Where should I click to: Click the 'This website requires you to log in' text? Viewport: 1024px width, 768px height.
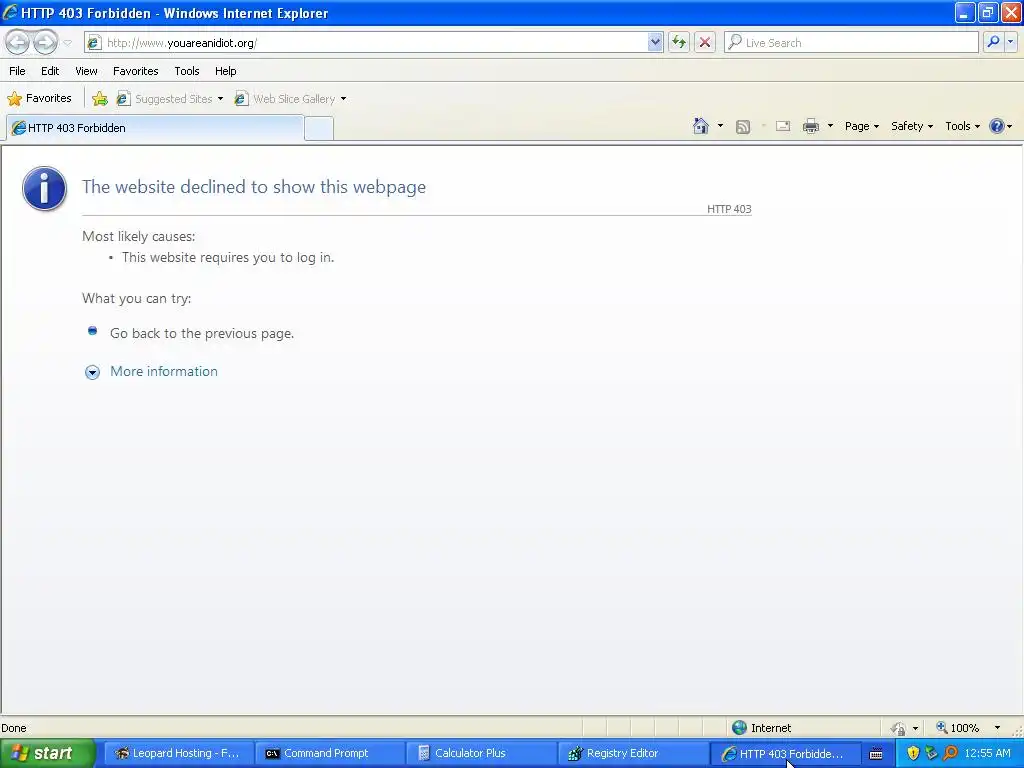coord(228,257)
